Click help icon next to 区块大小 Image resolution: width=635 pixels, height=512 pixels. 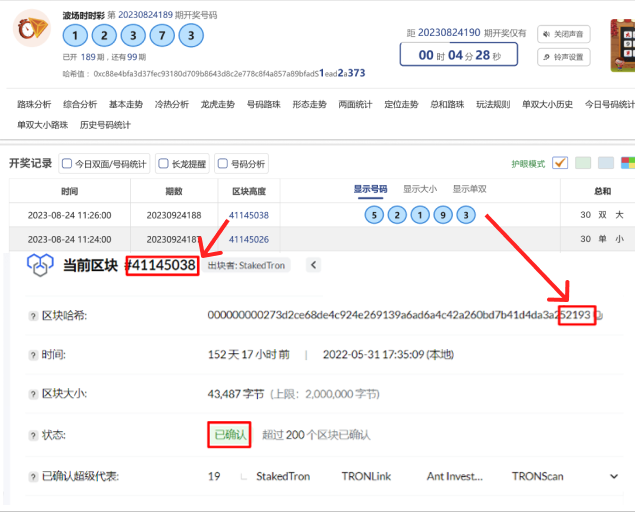(x=33, y=394)
